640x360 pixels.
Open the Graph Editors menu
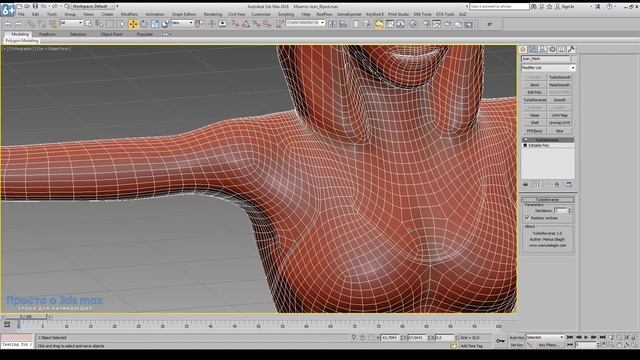[x=184, y=14]
